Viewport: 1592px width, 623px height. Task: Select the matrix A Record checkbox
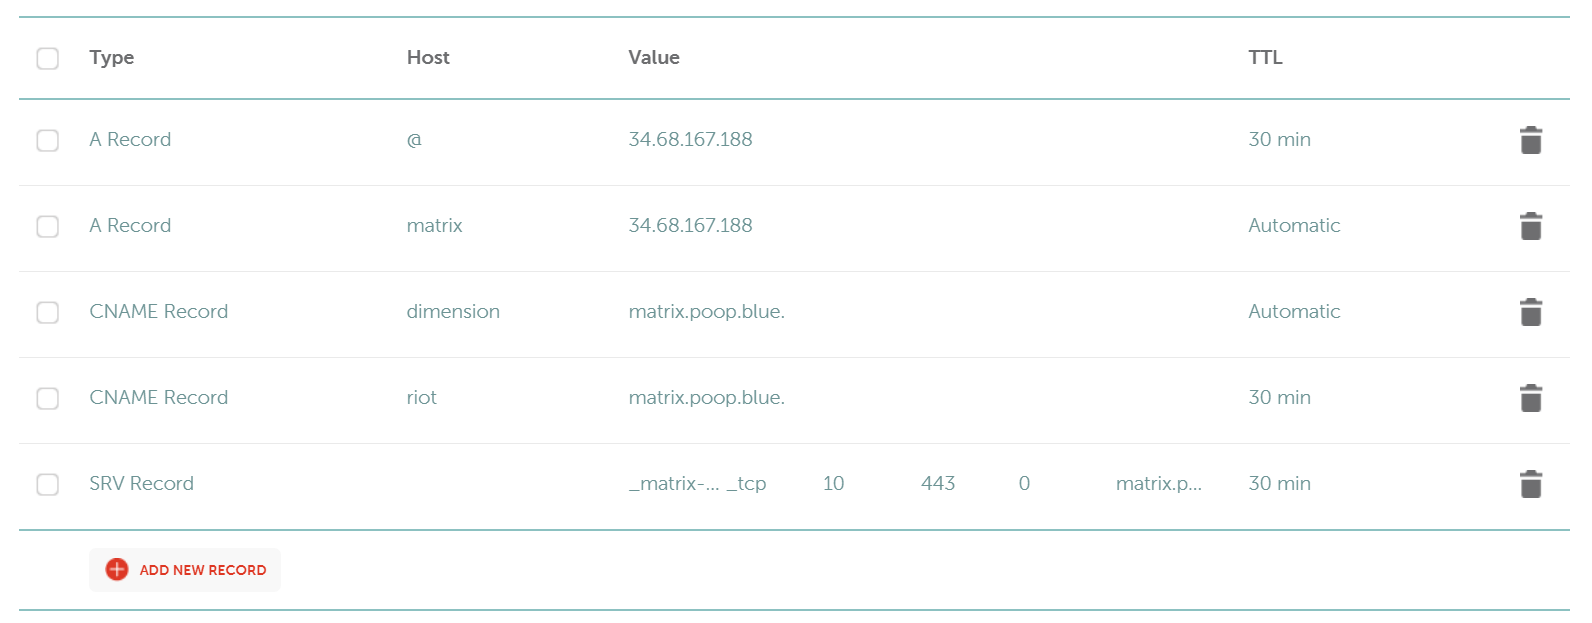pos(48,226)
